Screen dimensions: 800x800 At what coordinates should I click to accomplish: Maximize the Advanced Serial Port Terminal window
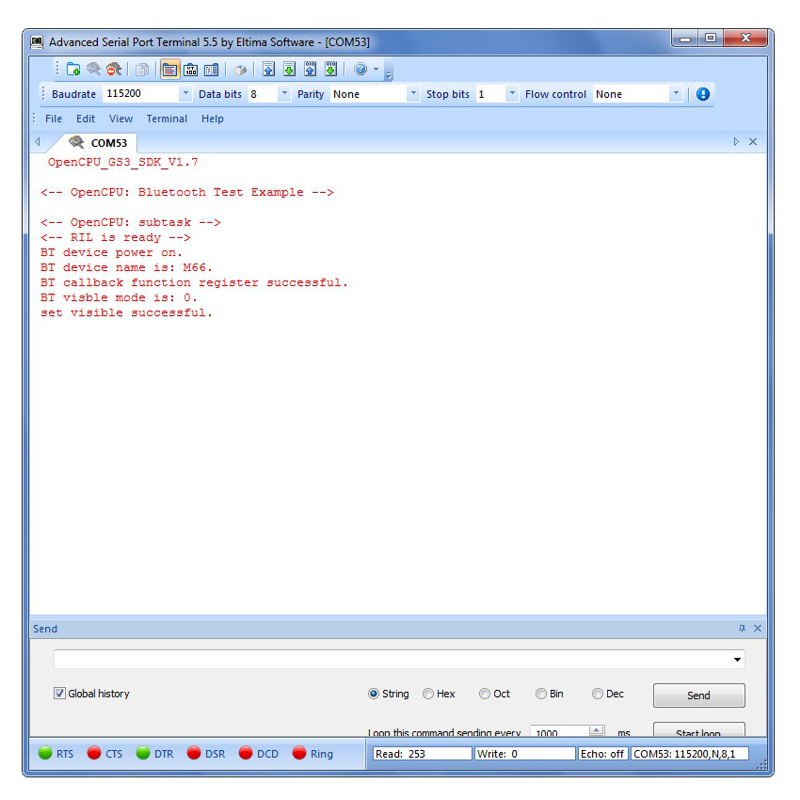click(710, 38)
